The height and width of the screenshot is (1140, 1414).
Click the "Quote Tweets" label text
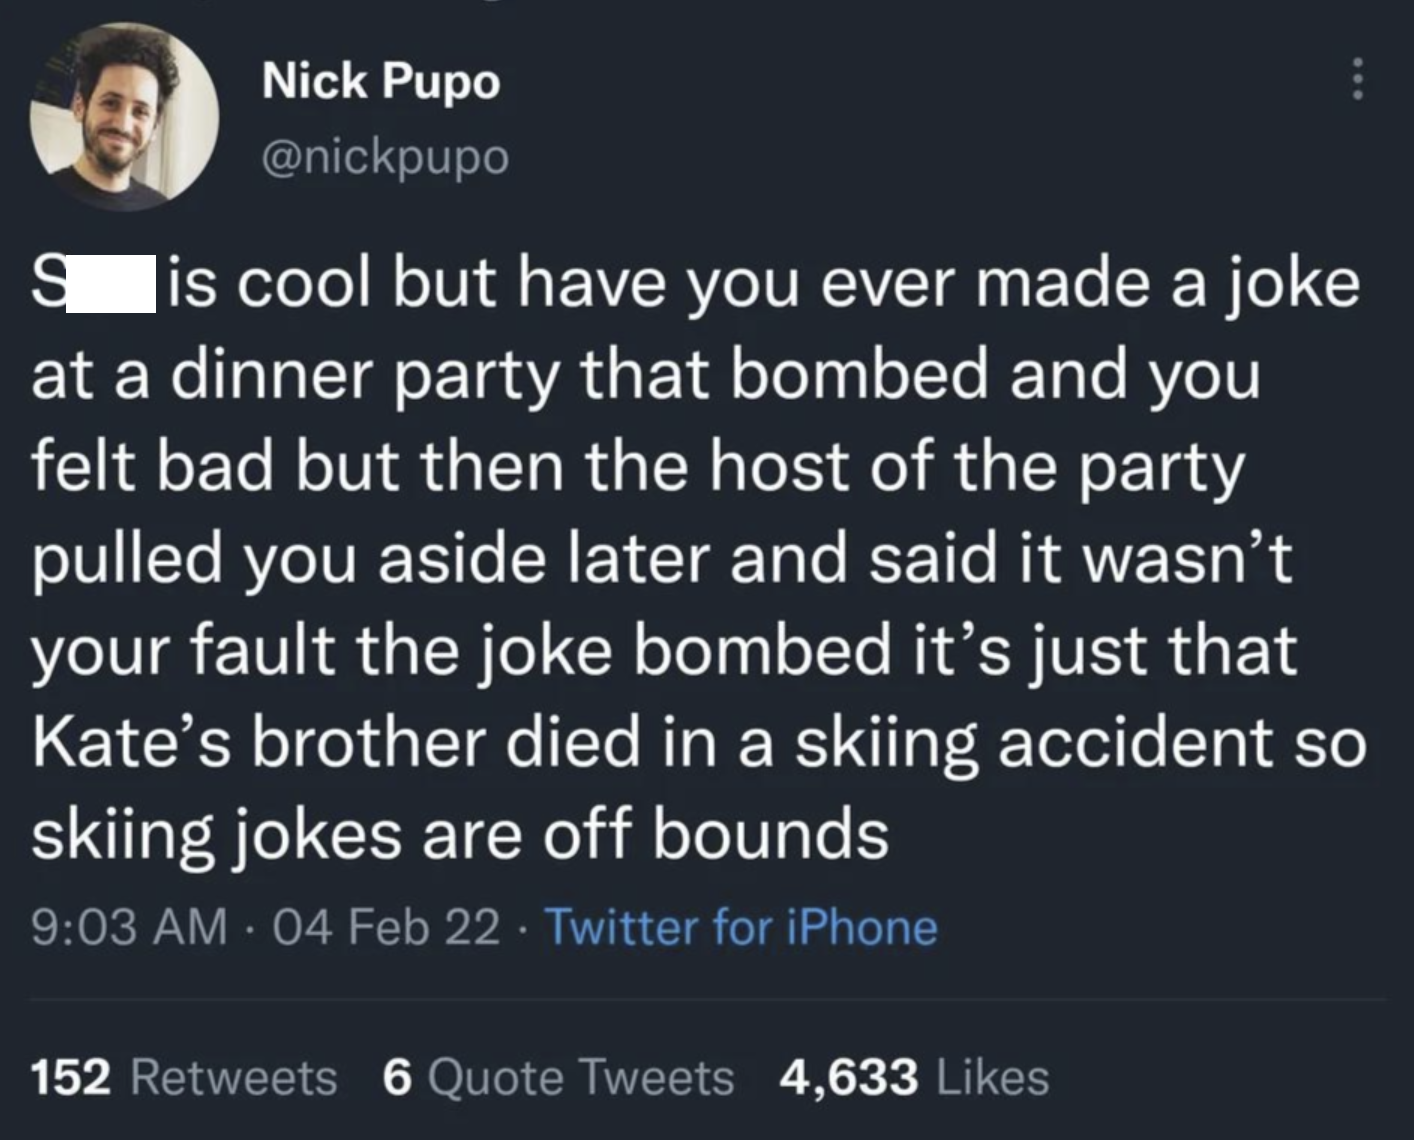580,1077
